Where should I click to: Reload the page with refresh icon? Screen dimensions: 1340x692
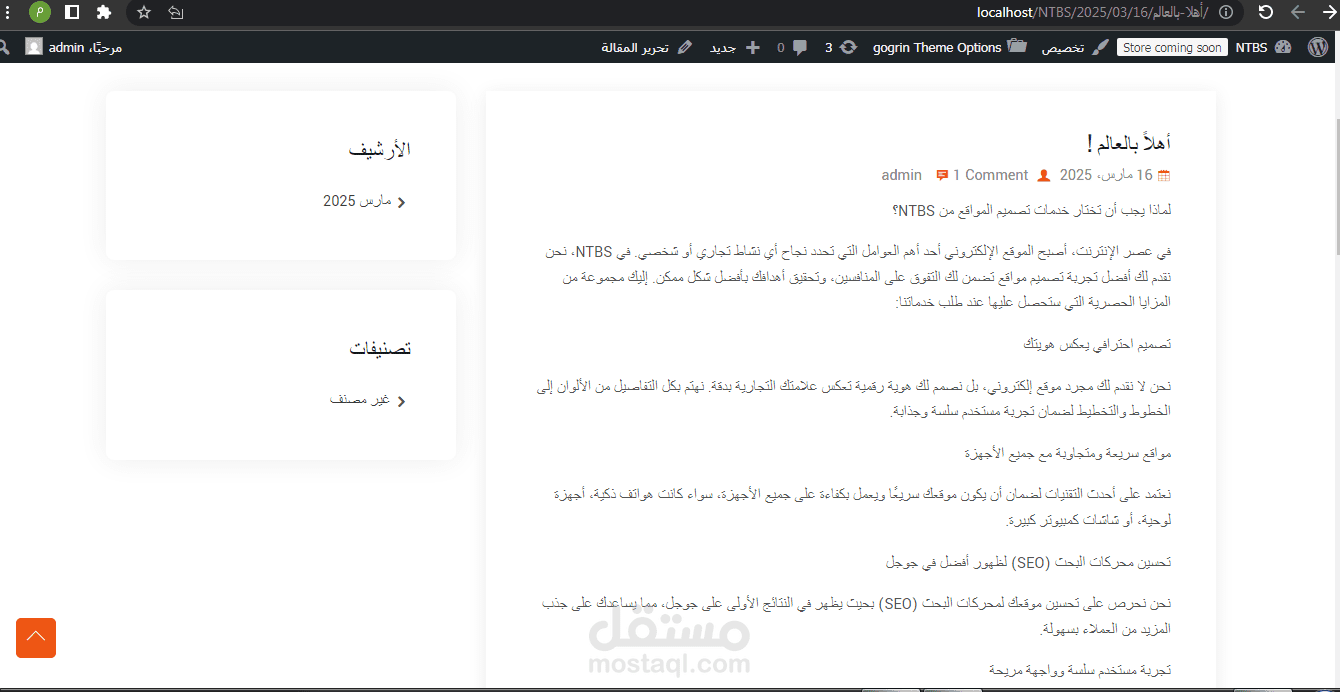[1265, 12]
